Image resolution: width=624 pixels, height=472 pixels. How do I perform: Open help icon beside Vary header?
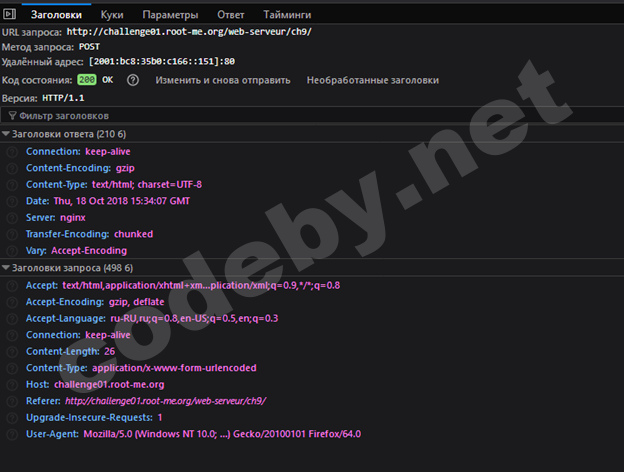pyautogui.click(x=12, y=251)
